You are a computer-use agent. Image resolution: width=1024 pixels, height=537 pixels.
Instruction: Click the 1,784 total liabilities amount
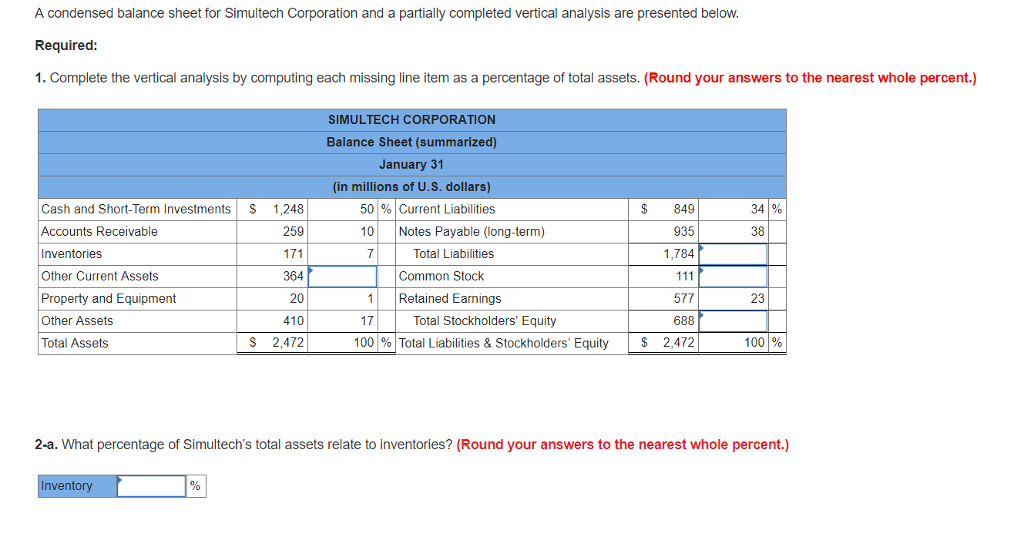point(679,253)
